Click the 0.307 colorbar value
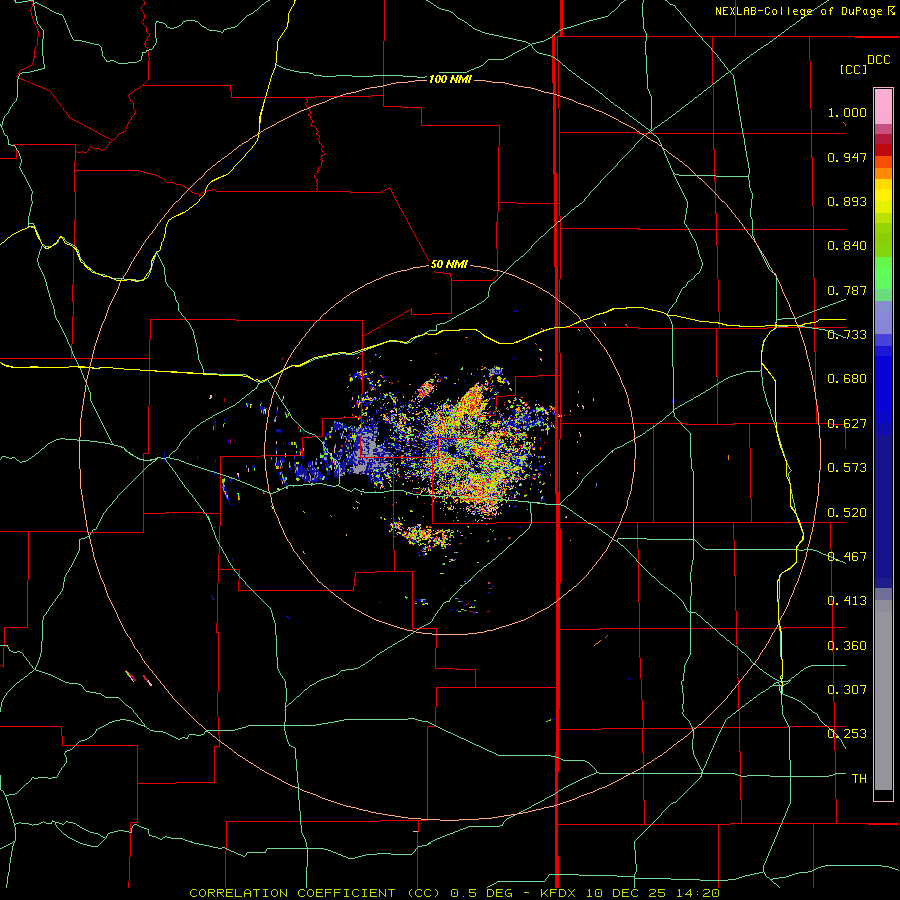The image size is (900, 900). (x=847, y=690)
